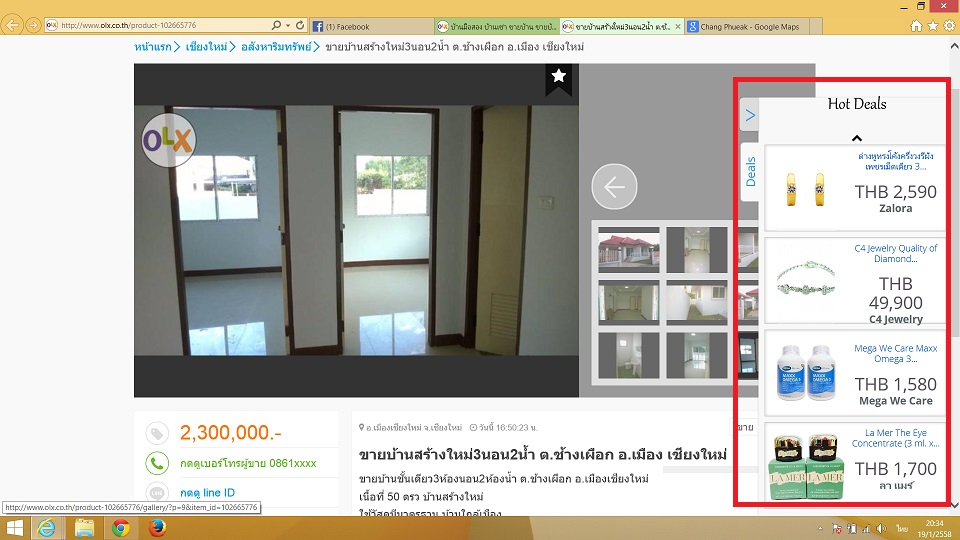Click the green phone icon
The width and height of the screenshot is (960, 540).
(x=157, y=463)
